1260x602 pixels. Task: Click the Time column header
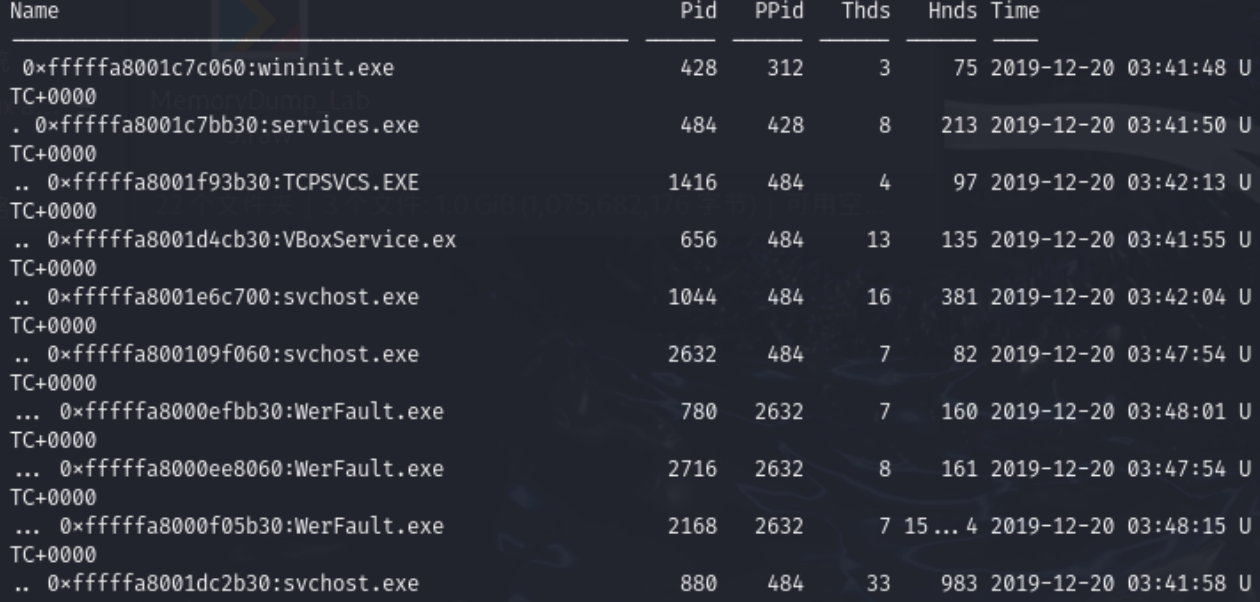tap(1015, 11)
